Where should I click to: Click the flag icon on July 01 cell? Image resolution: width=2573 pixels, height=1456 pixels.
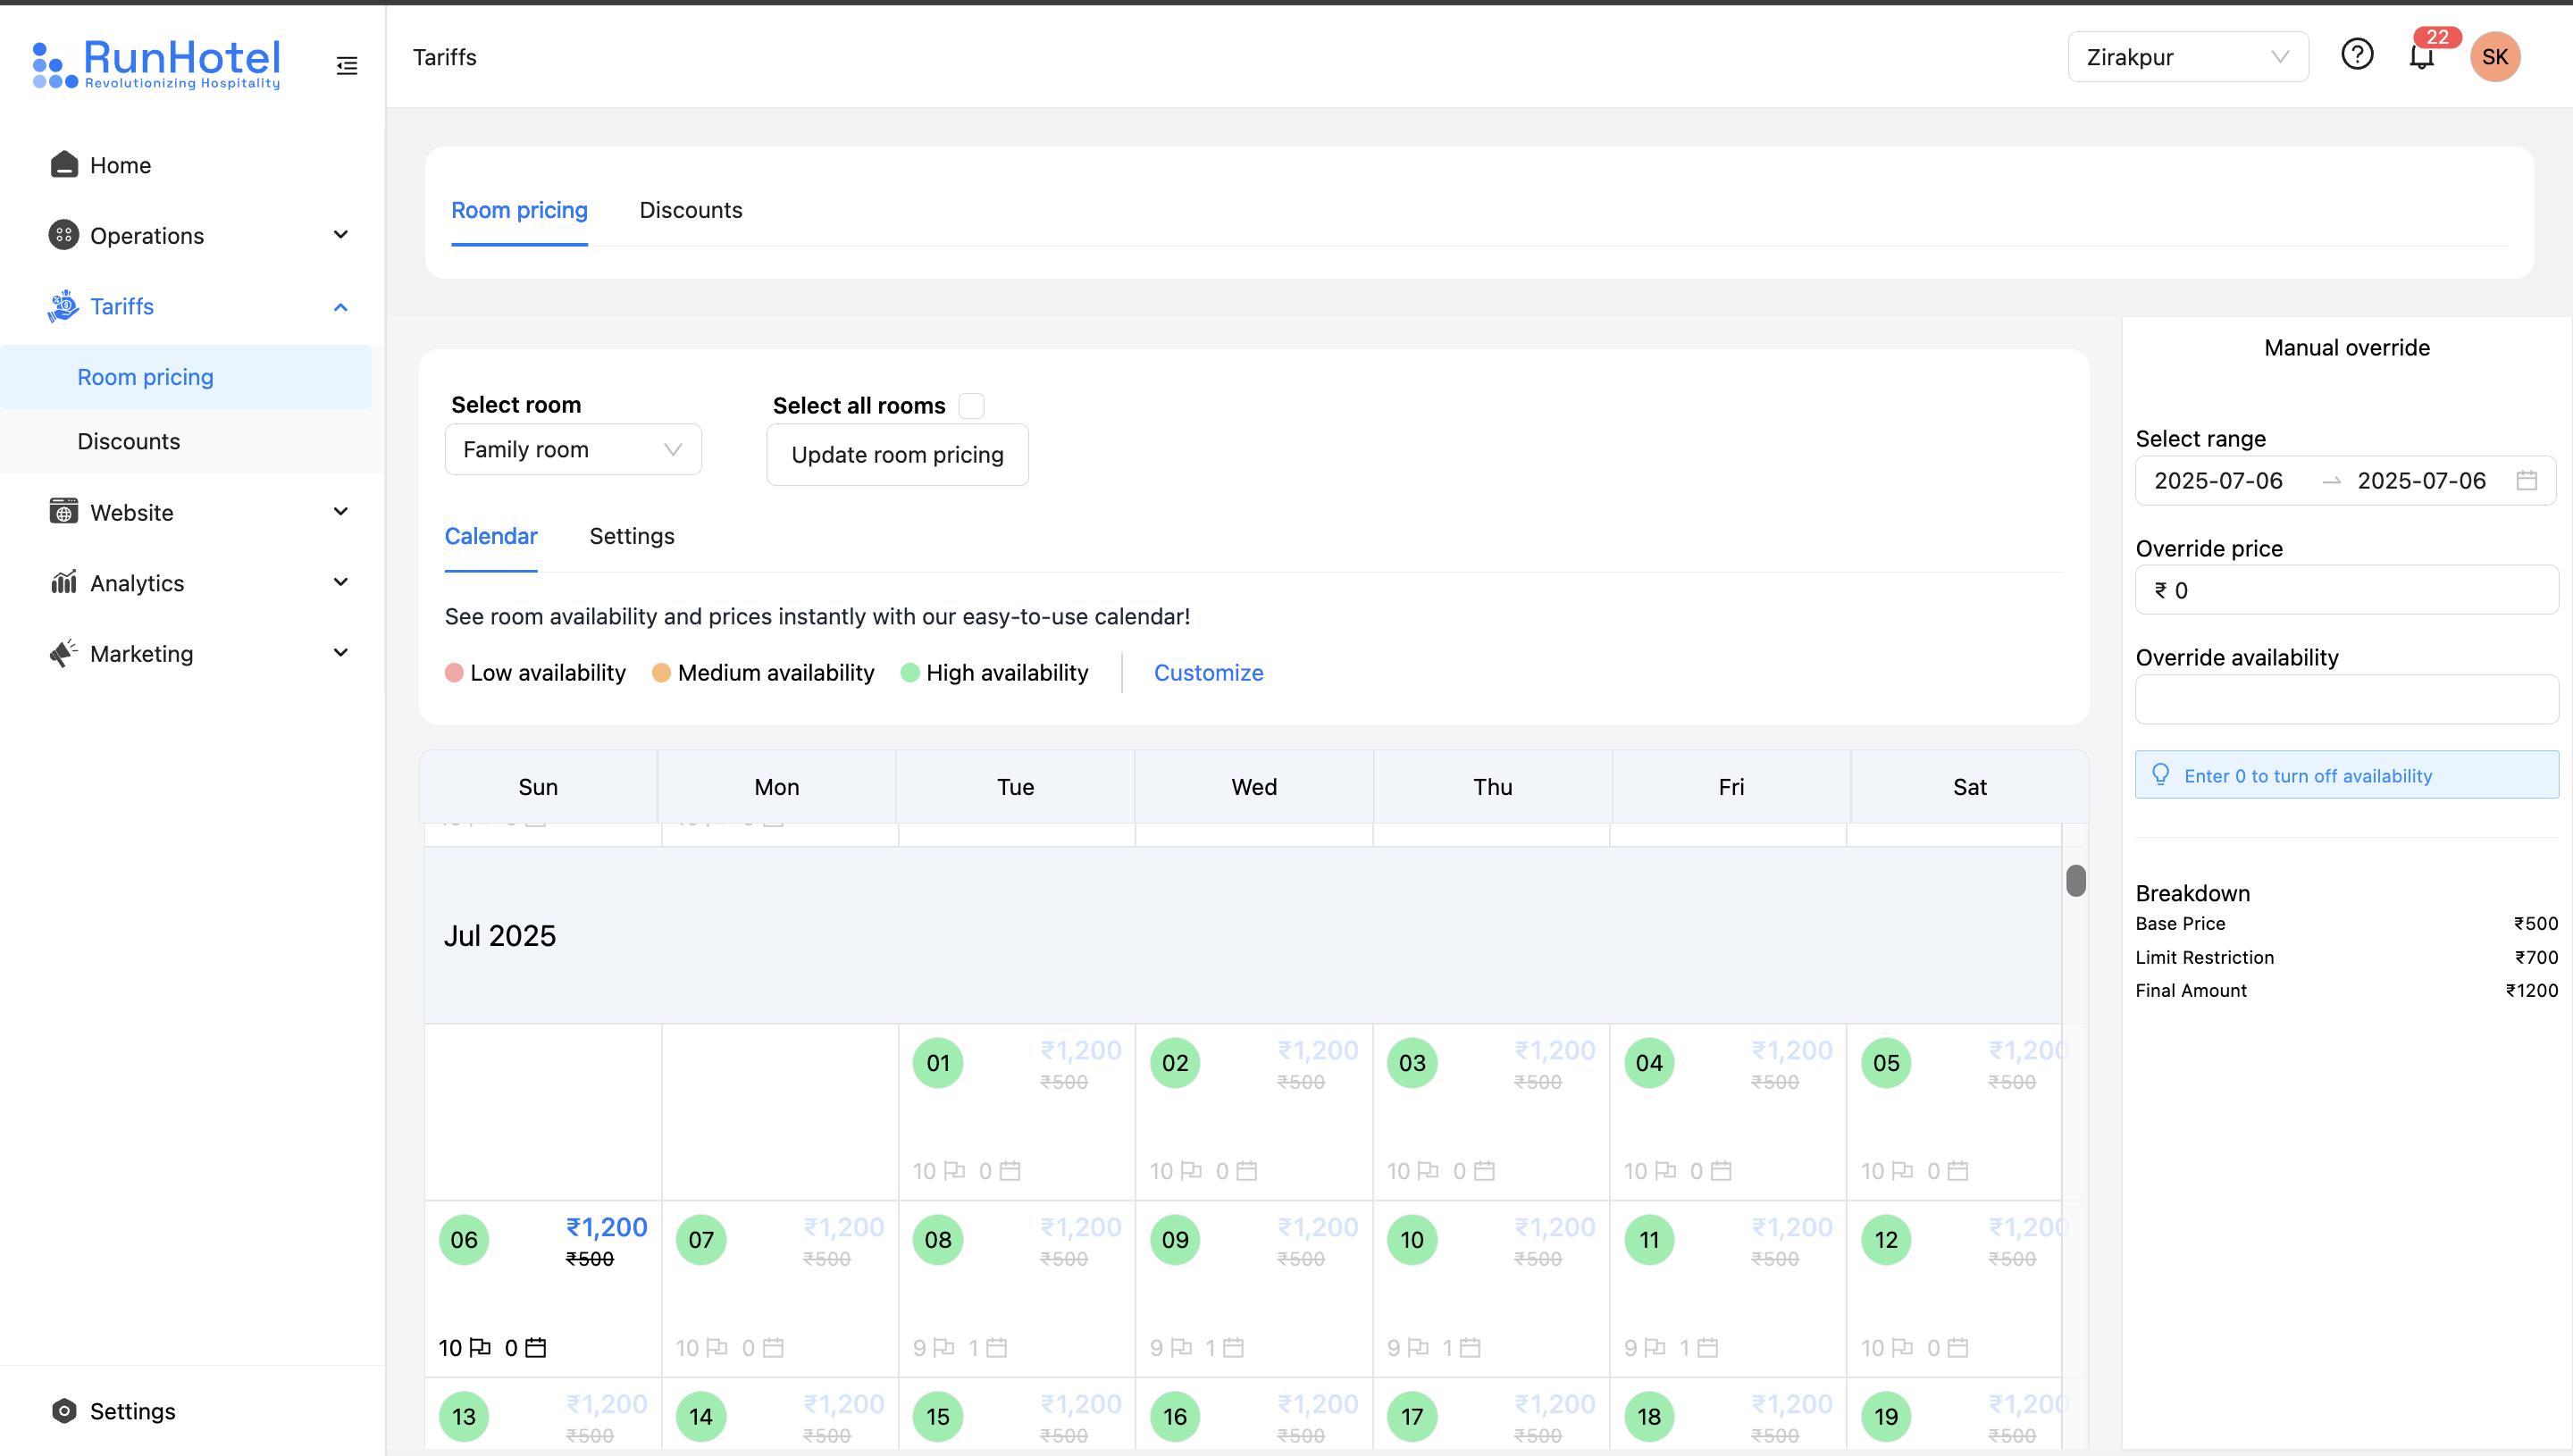tap(954, 1170)
